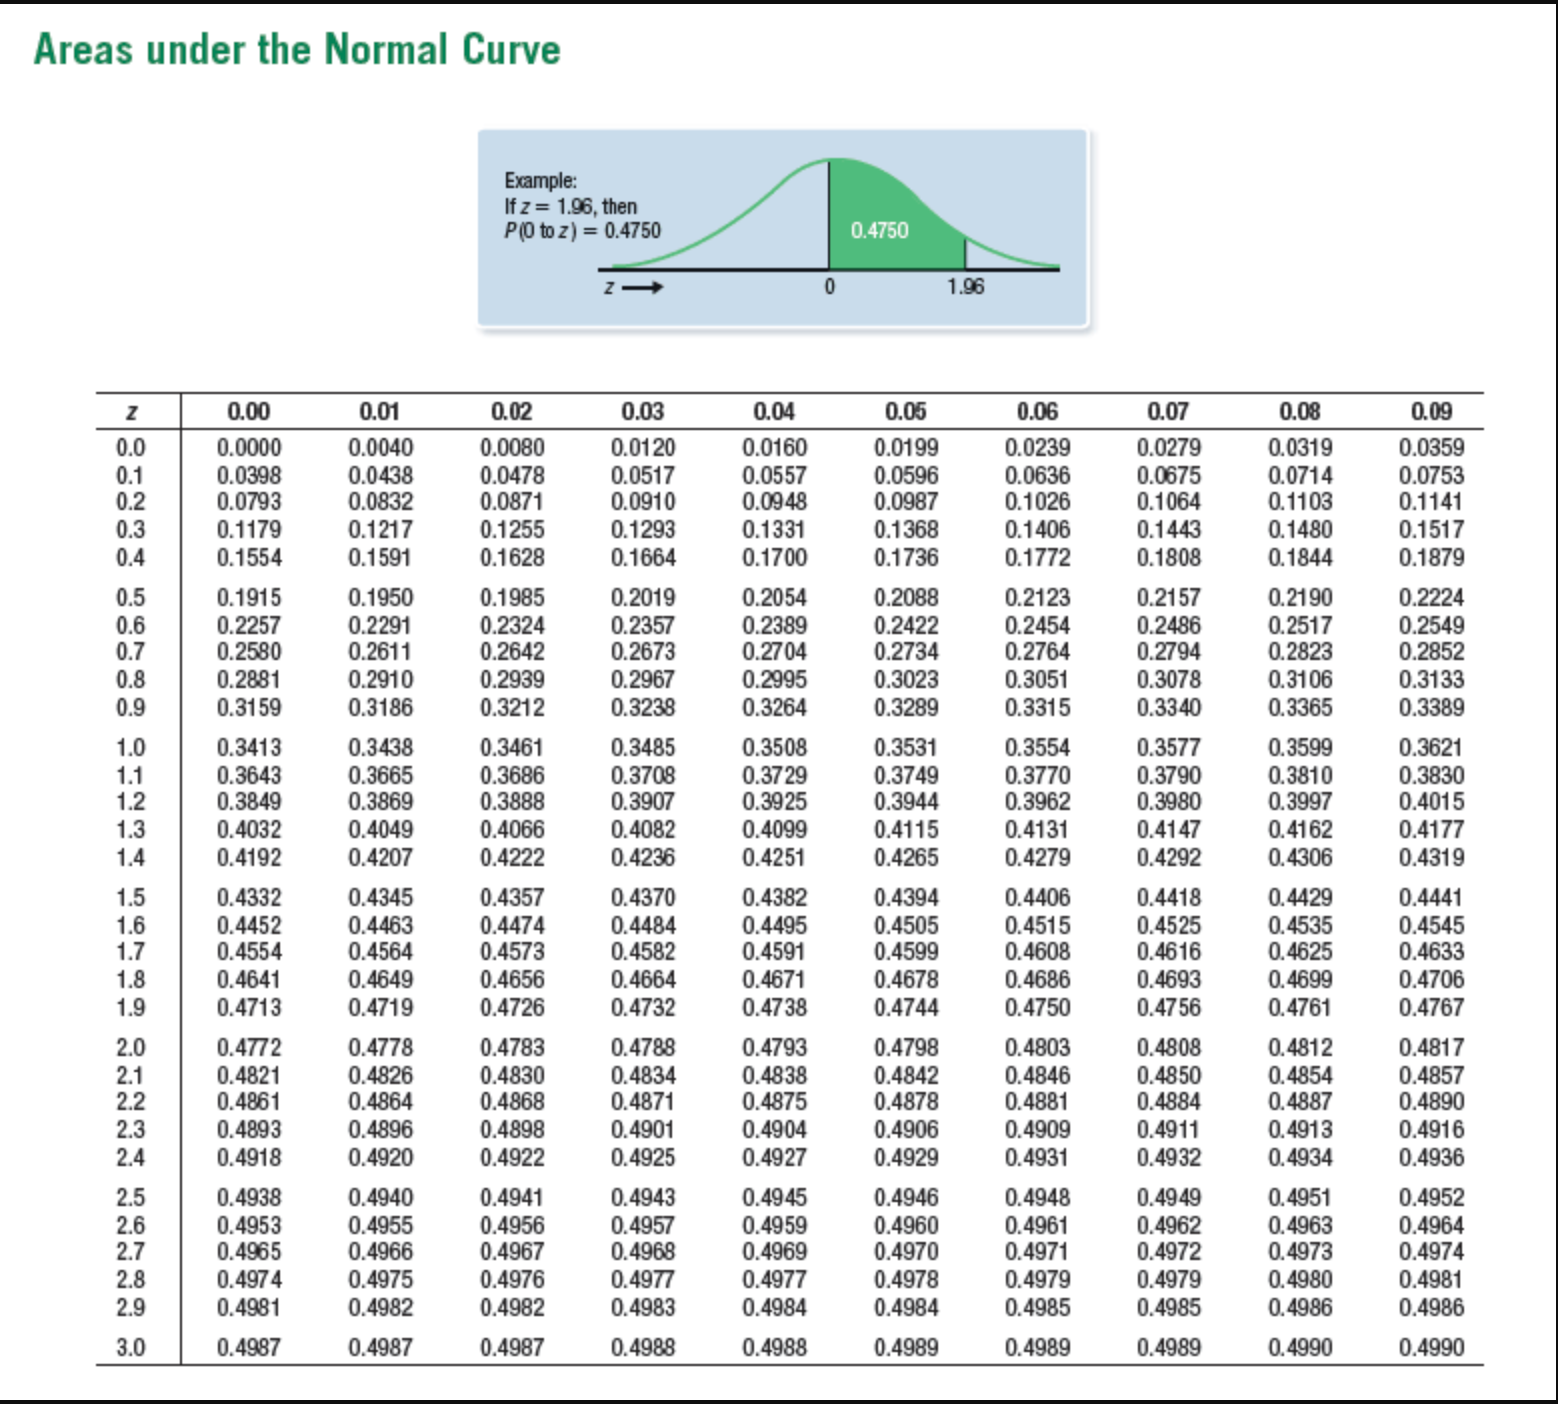Click the table value 0.0398

[x=249, y=476]
